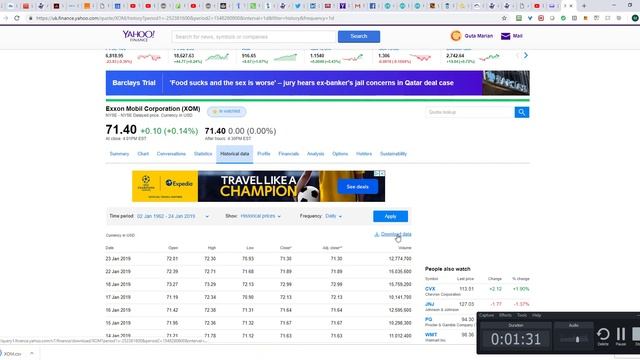The height and width of the screenshot is (360, 640).
Task: Open the CVX Chevron Corporation link
Action: (430, 289)
